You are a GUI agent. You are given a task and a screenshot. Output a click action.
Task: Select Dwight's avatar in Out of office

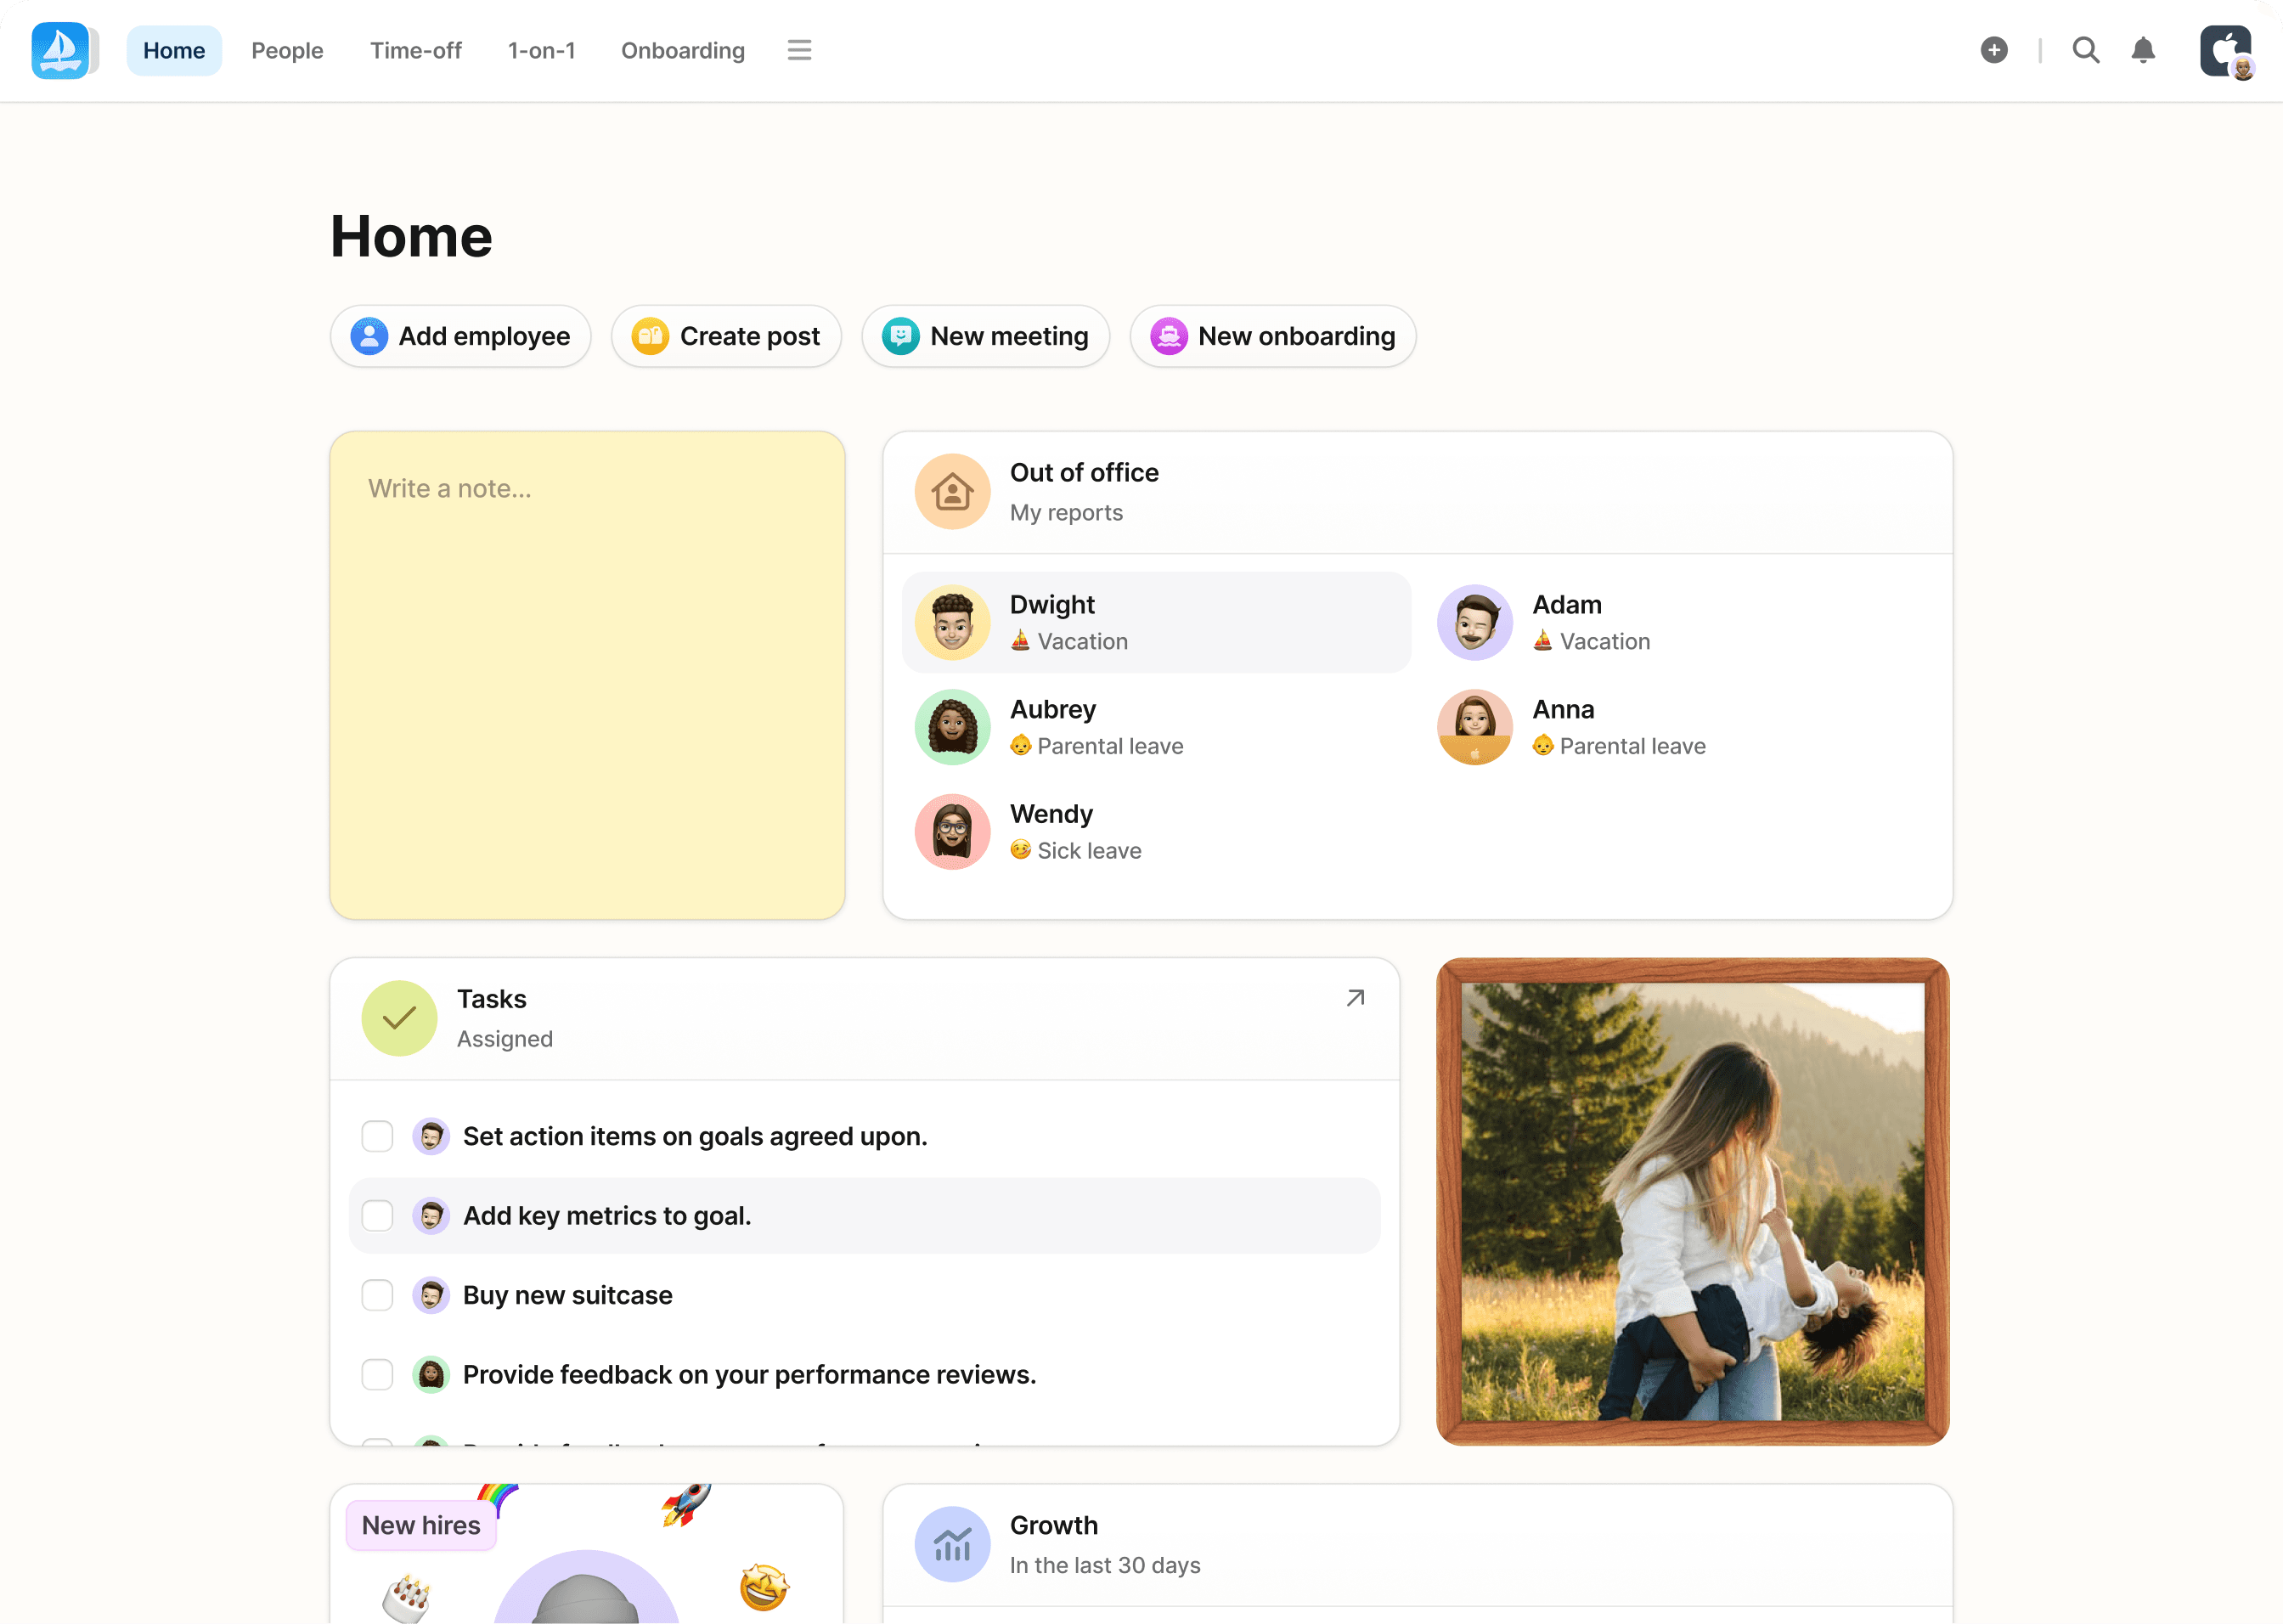(x=952, y=622)
